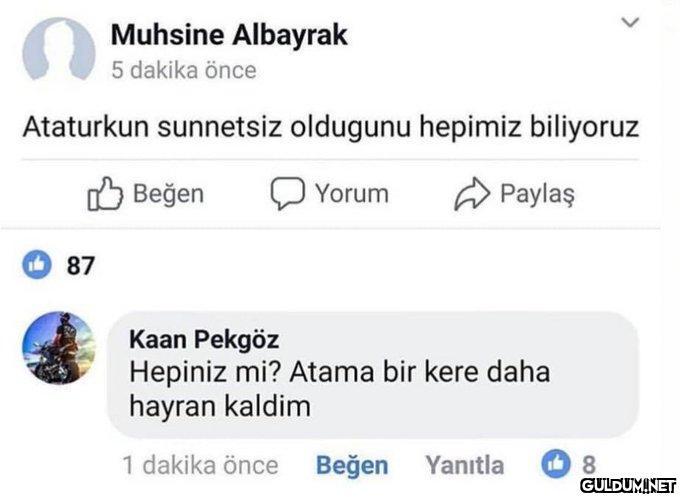680x497 pixels.
Task: Open Muhsine Albayrak's profile picture
Action: (58, 50)
